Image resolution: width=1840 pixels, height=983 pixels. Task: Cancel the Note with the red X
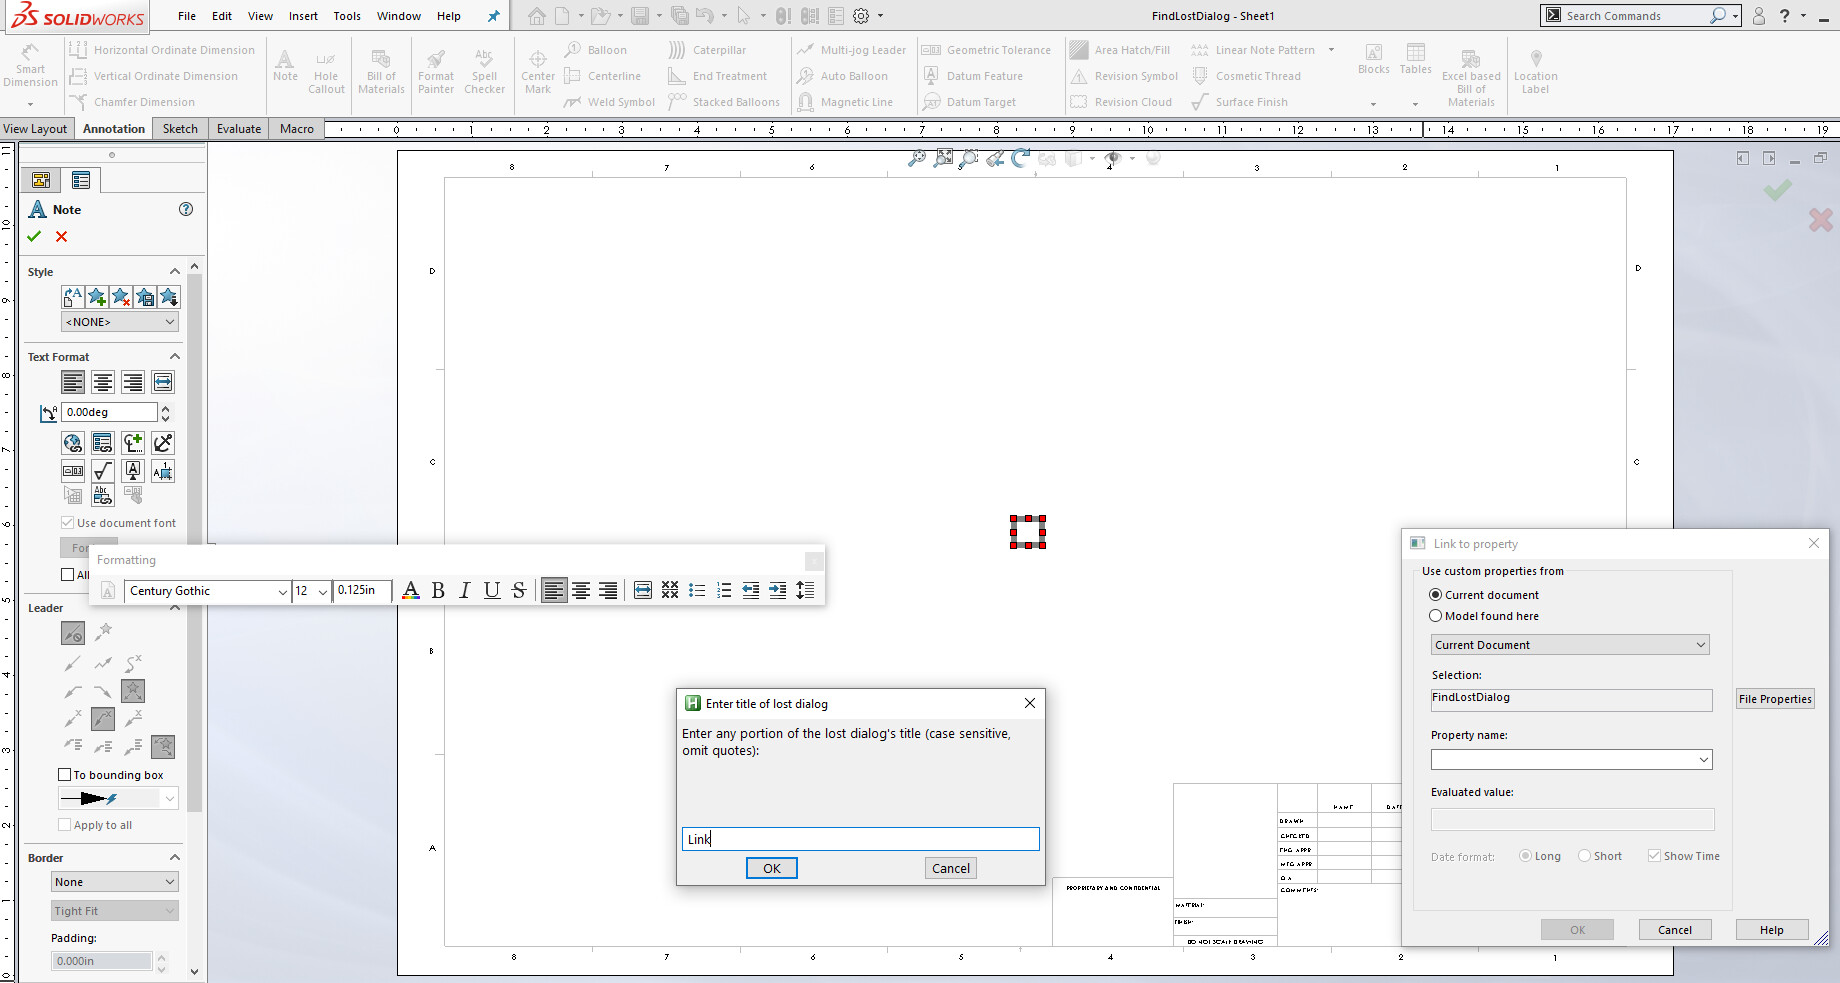click(62, 237)
